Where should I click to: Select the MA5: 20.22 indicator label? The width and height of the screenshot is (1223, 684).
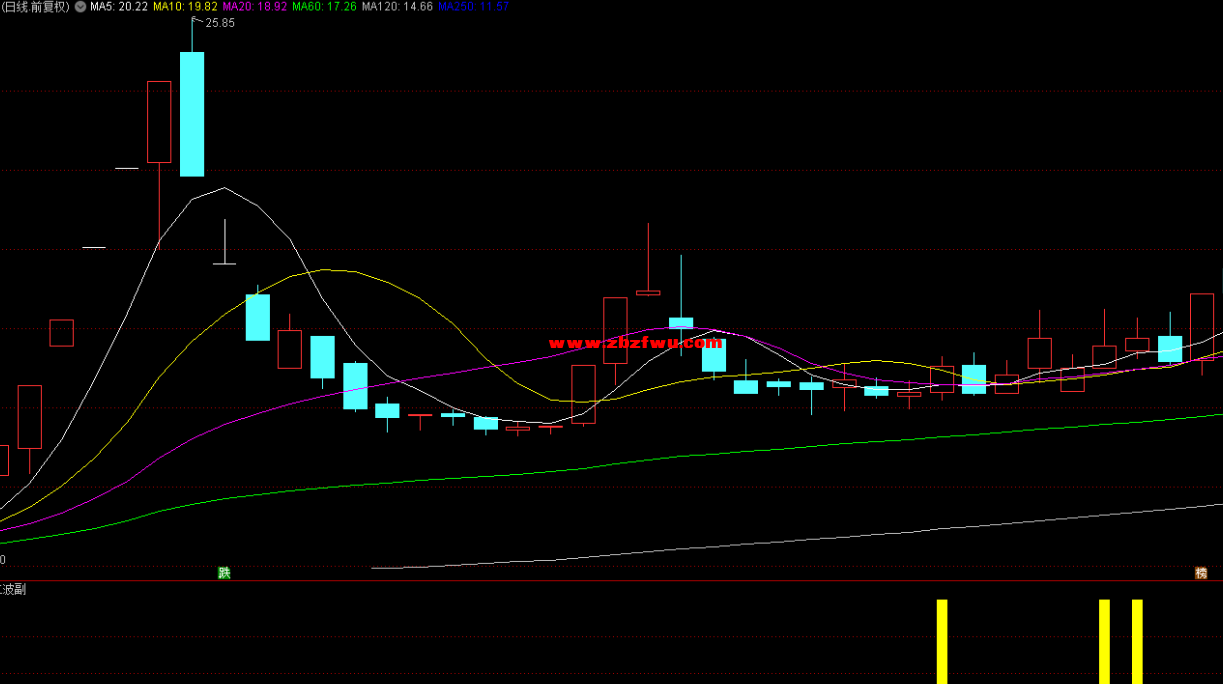(119, 7)
